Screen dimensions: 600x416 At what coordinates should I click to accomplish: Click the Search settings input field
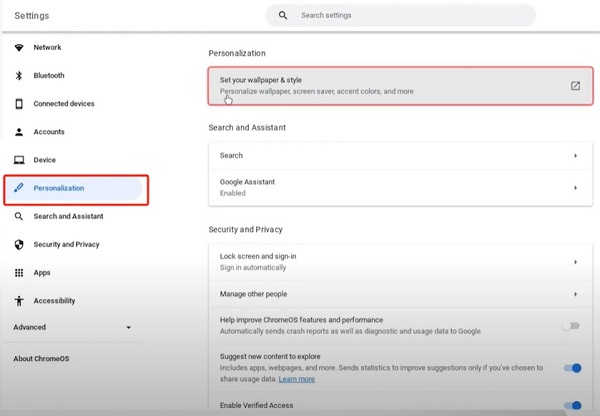(x=401, y=15)
